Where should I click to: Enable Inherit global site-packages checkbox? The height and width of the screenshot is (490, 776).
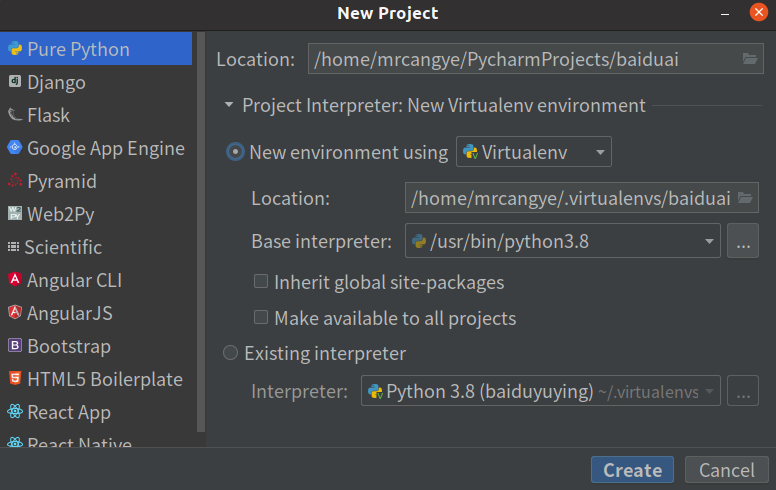(x=261, y=282)
